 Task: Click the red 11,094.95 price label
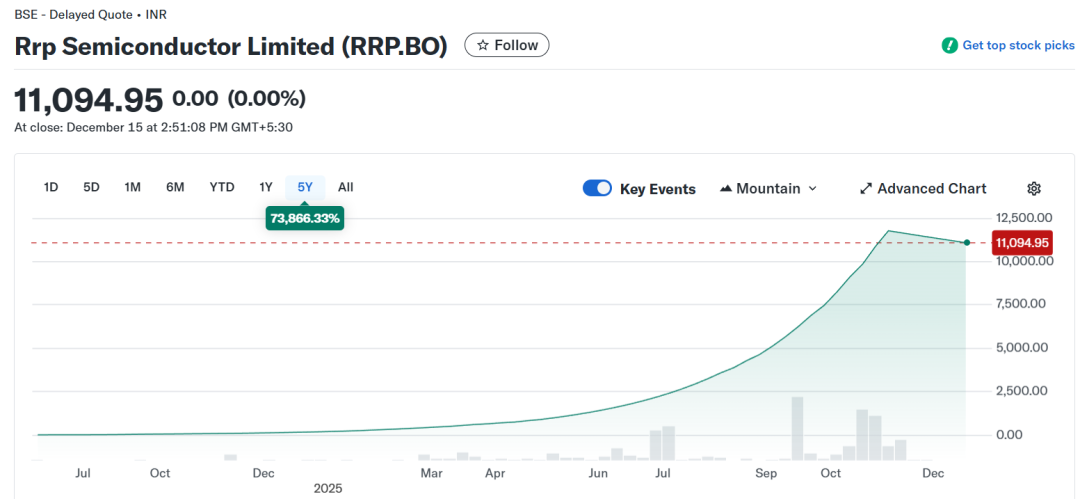pos(1021,242)
